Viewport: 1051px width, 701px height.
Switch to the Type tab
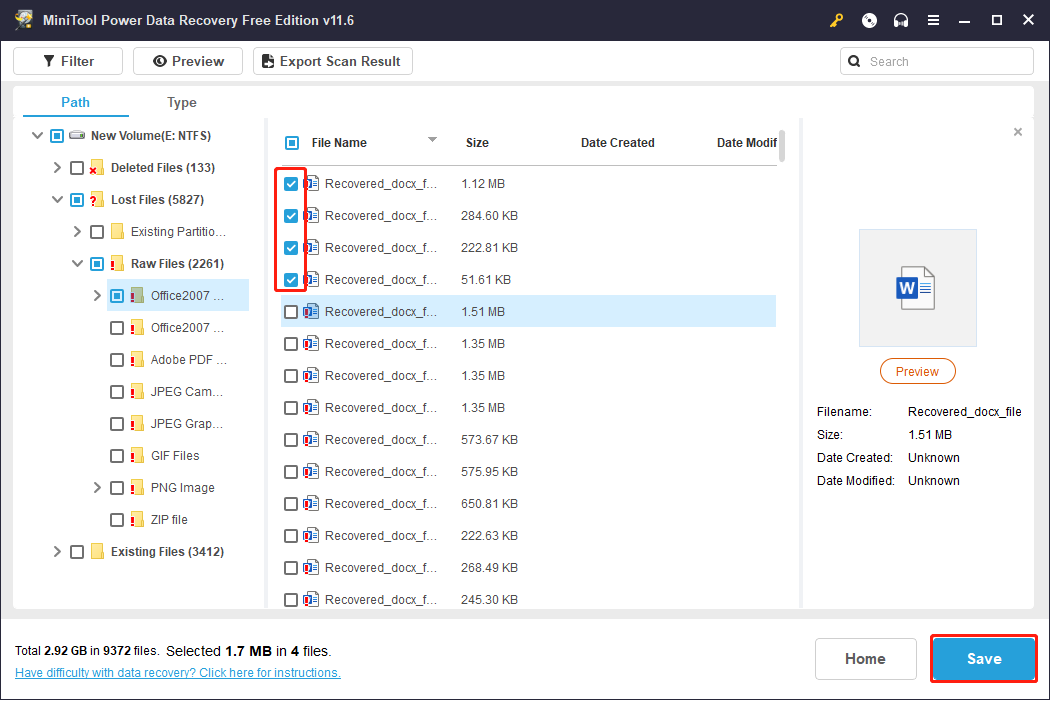pos(182,102)
